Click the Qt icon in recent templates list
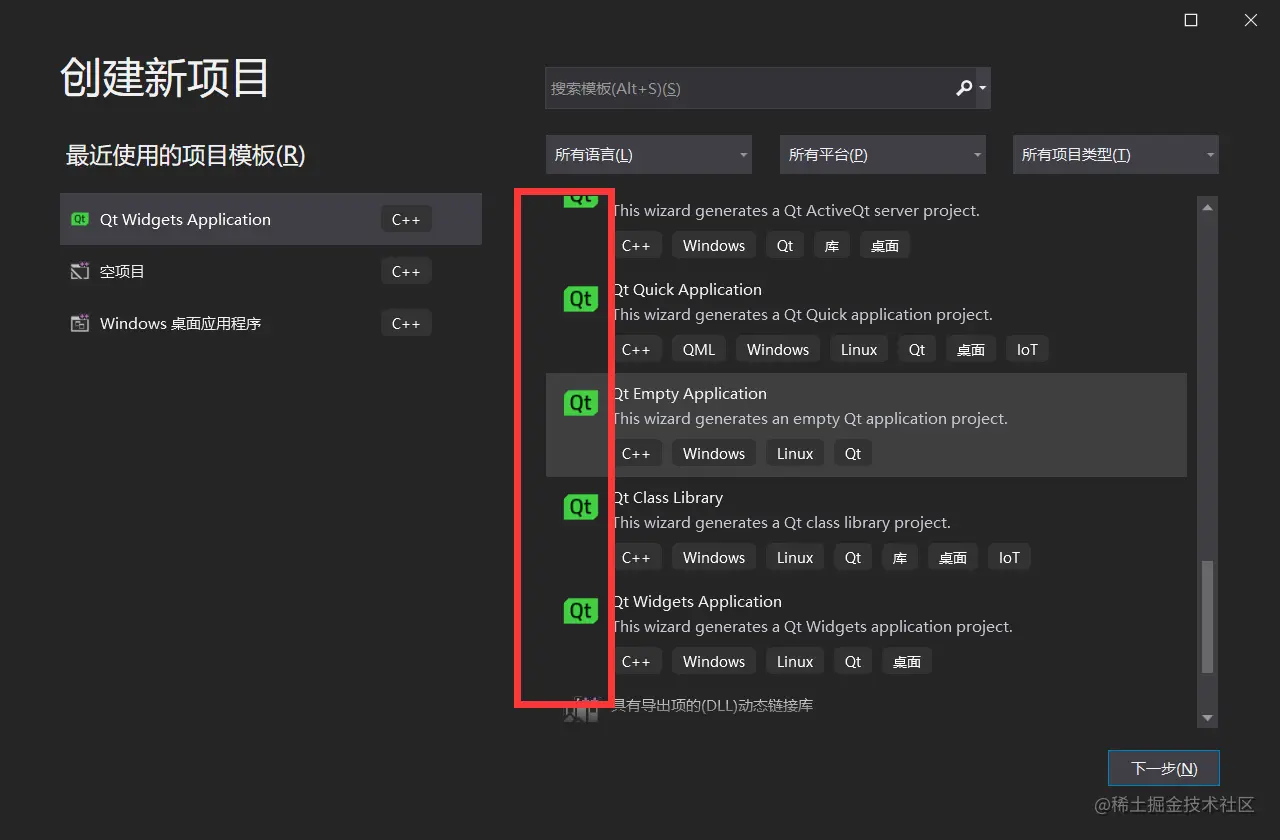1280x840 pixels. coord(80,219)
